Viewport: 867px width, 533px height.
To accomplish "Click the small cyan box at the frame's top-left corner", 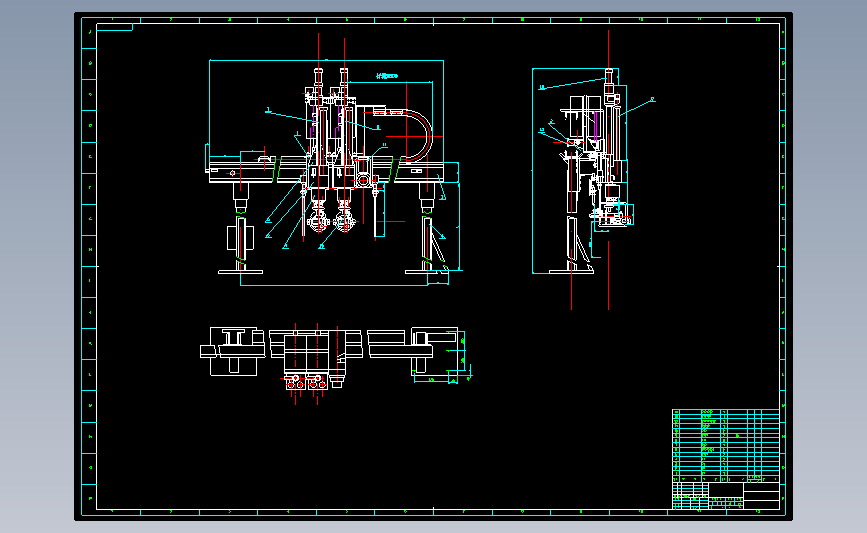I will click(x=114, y=27).
